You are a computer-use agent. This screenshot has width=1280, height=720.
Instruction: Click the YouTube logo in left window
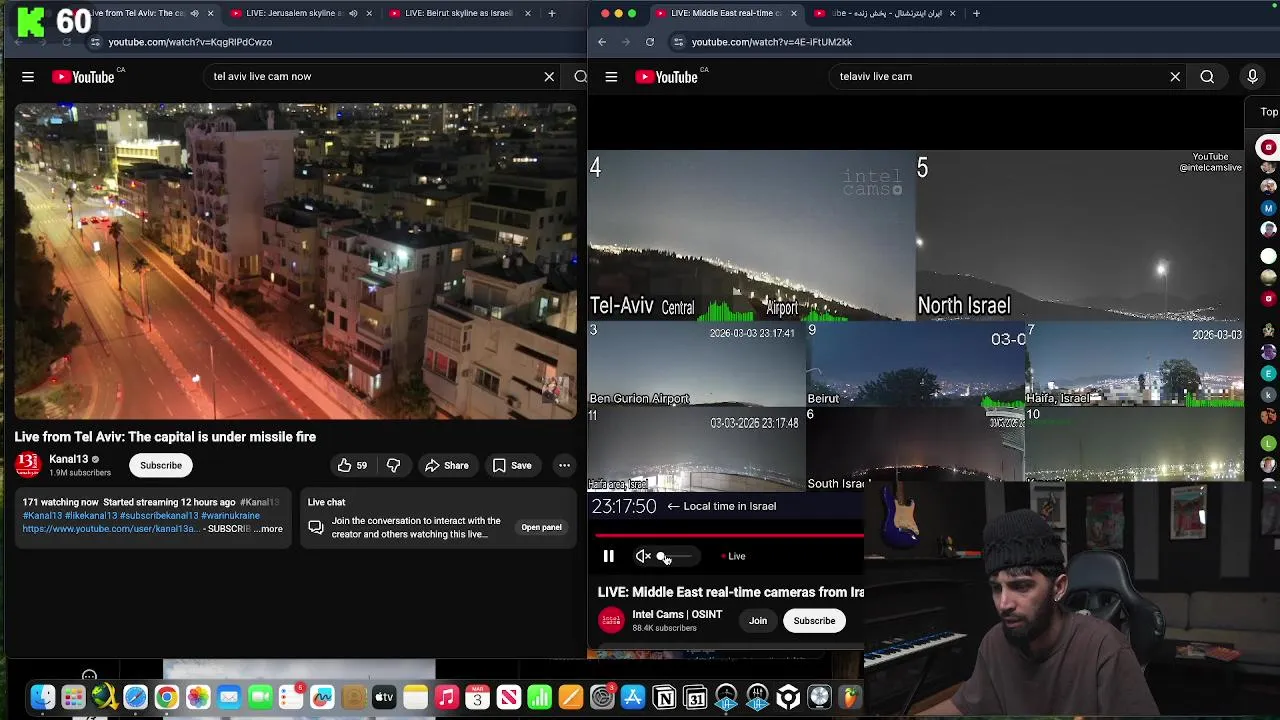click(83, 76)
